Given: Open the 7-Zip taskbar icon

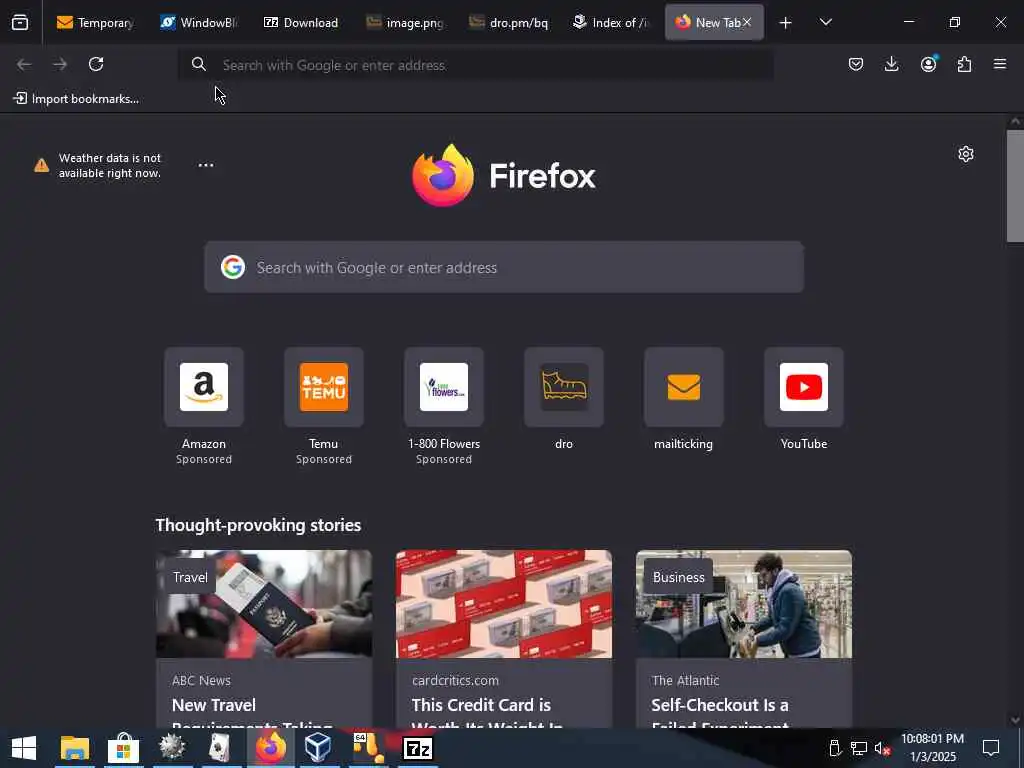Looking at the screenshot, I should point(418,748).
